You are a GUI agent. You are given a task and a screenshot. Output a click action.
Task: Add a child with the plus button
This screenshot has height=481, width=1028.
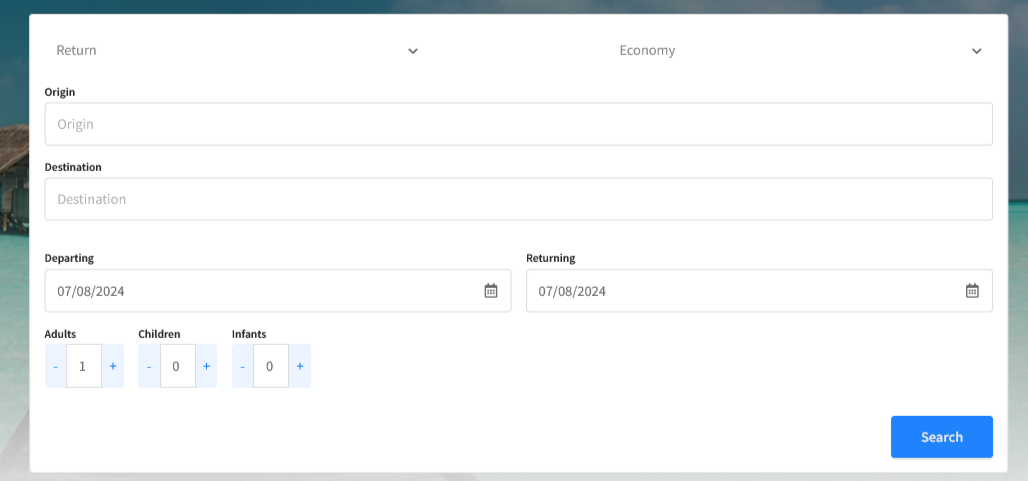pyautogui.click(x=206, y=366)
